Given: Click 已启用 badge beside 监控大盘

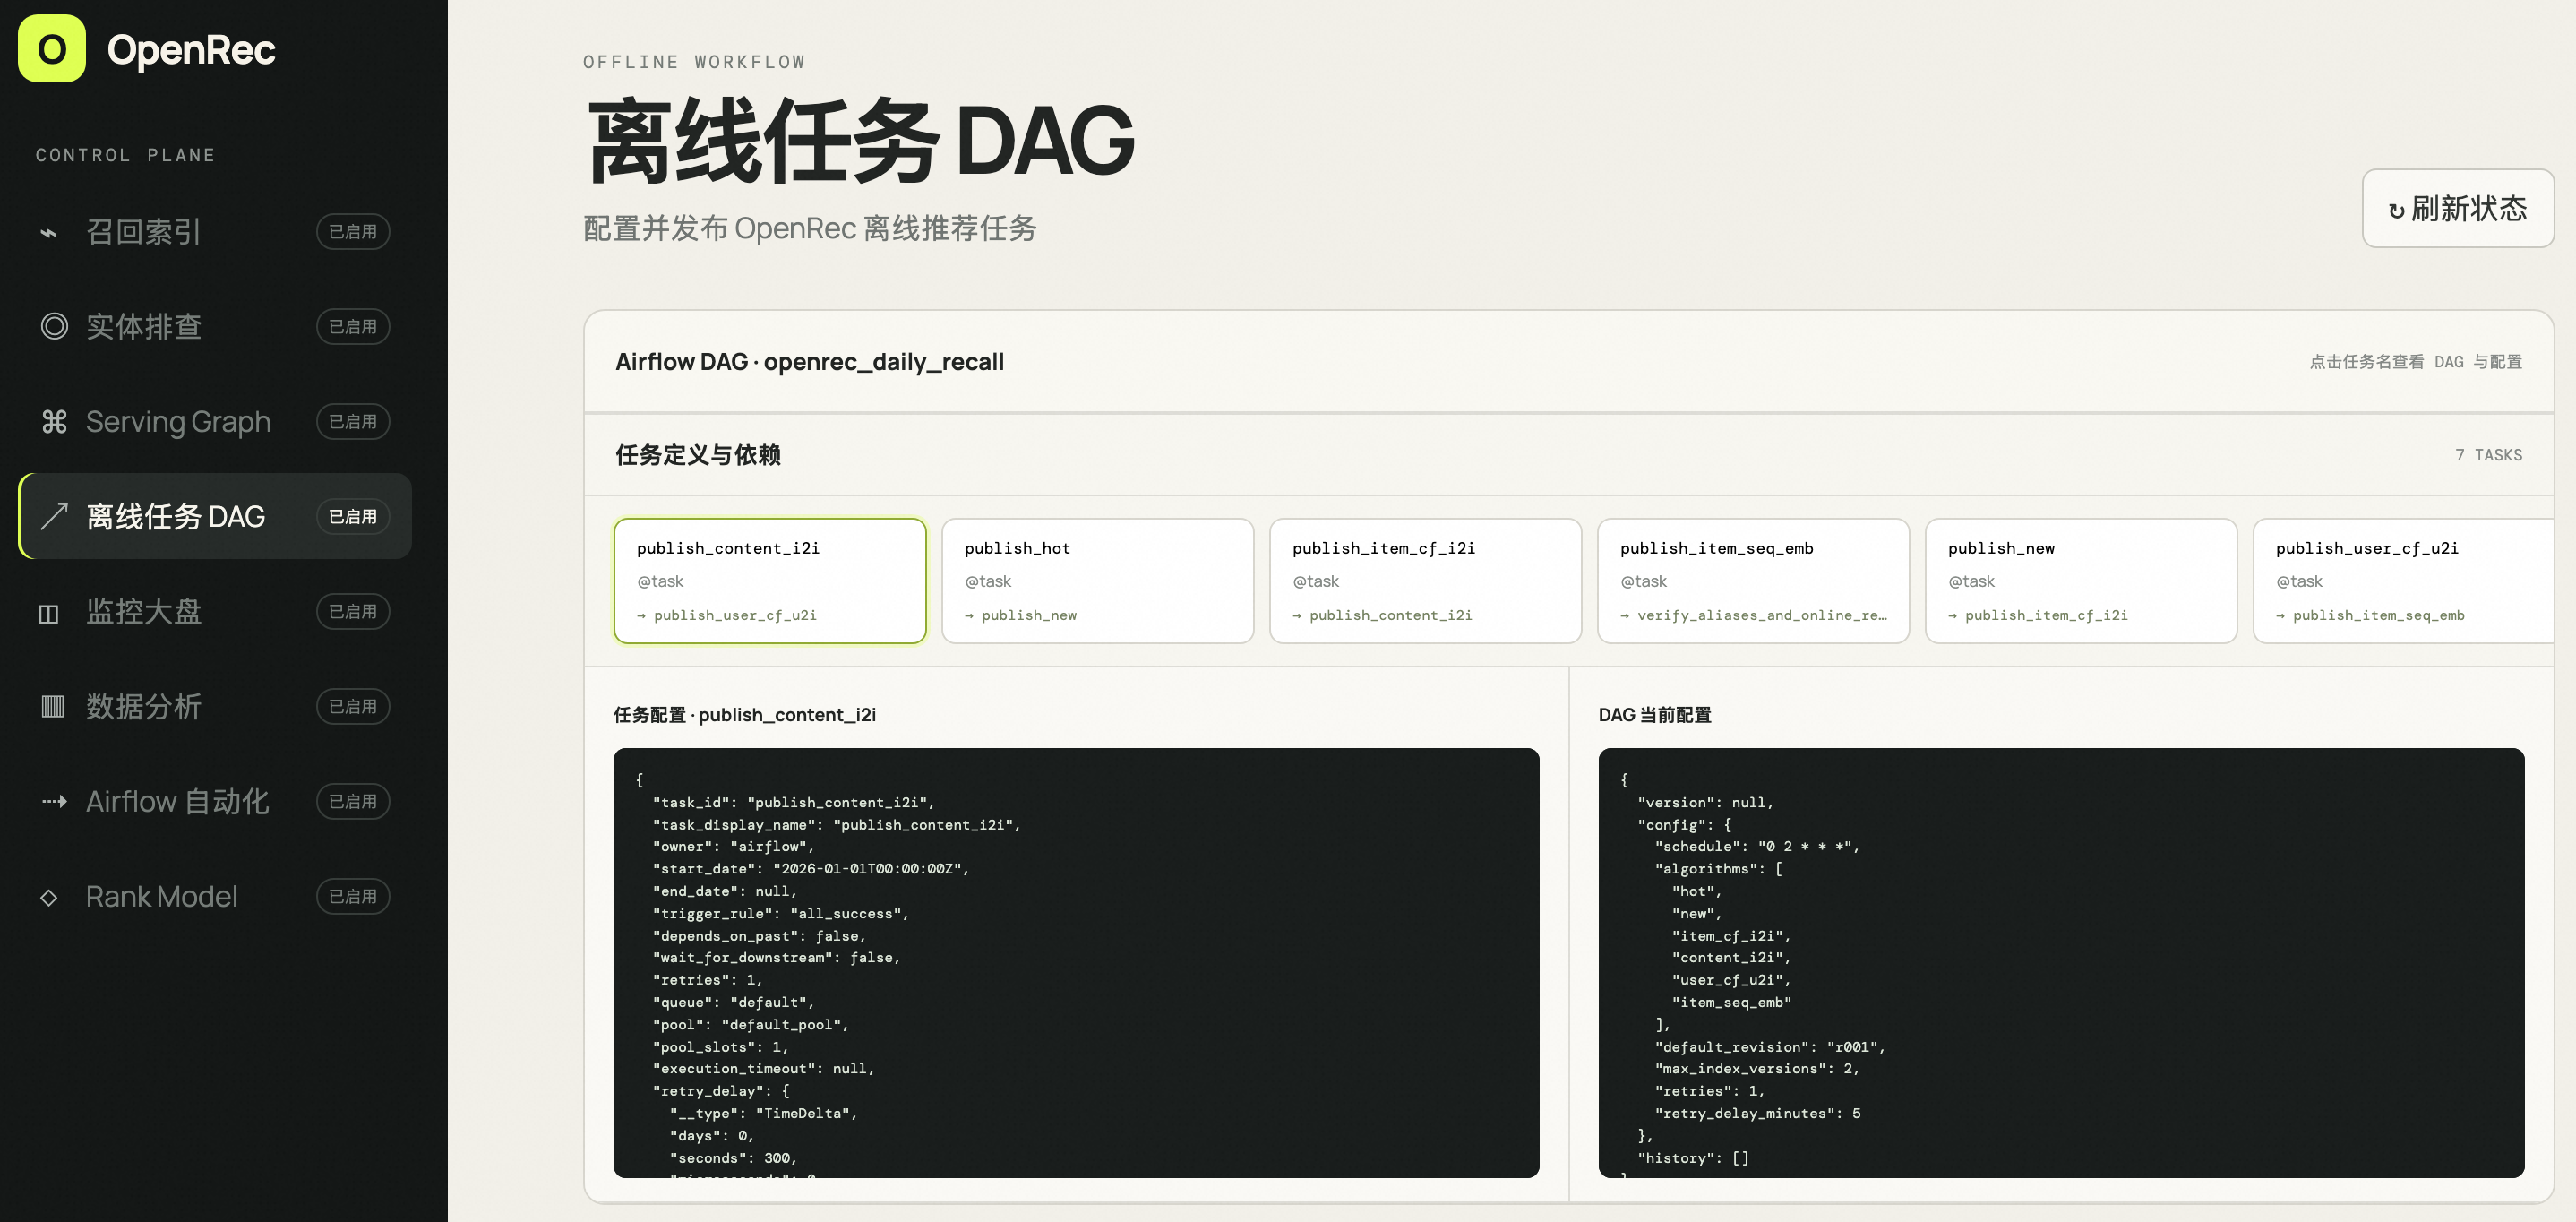Looking at the screenshot, I should pyautogui.click(x=353, y=611).
